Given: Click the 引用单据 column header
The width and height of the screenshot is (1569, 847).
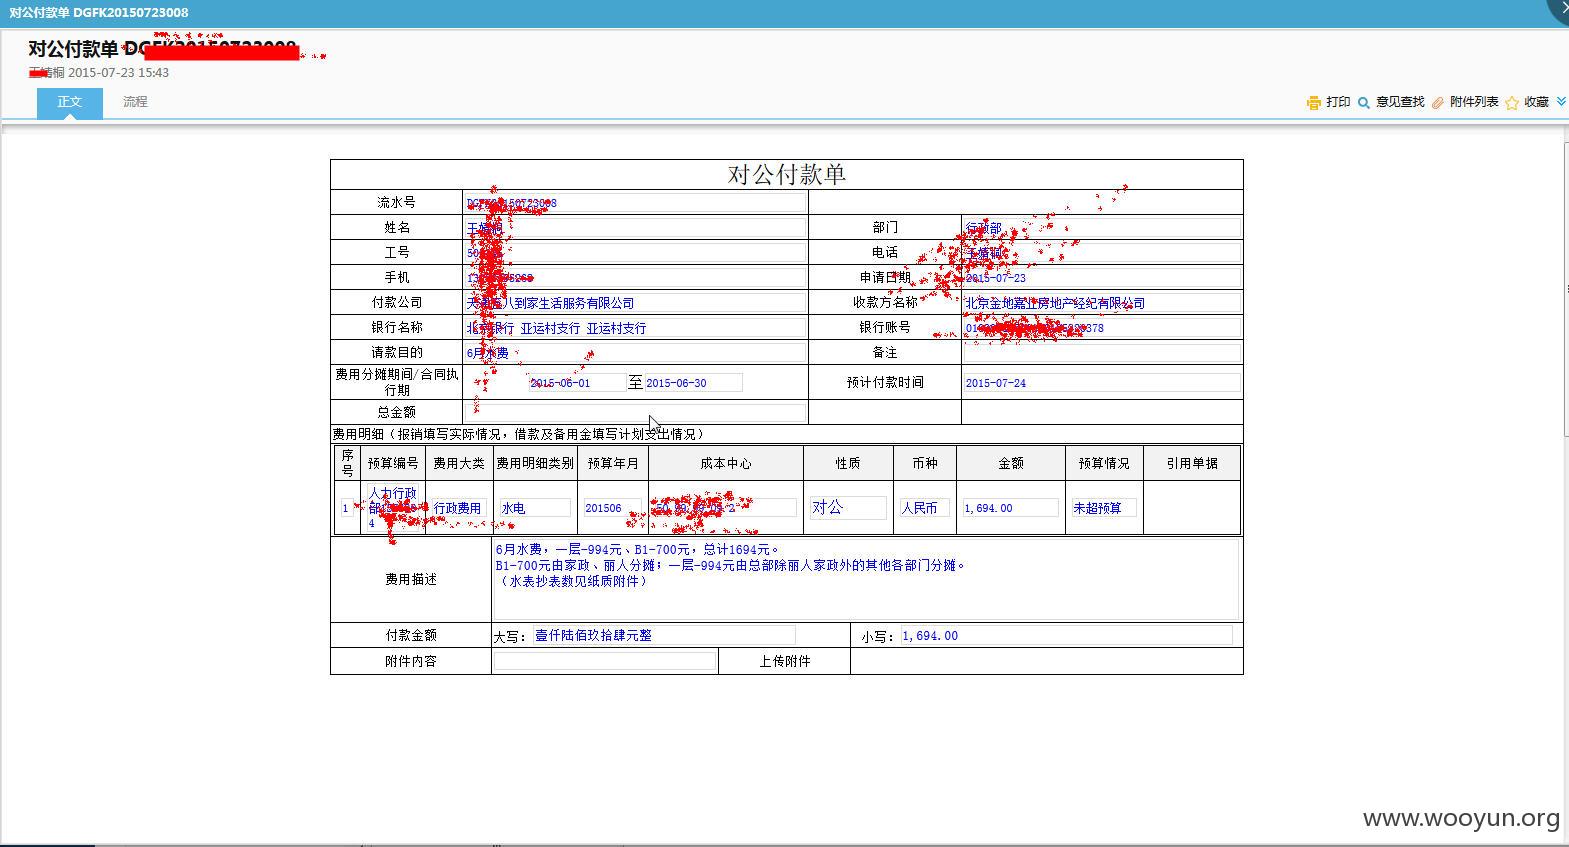Looking at the screenshot, I should (1192, 463).
